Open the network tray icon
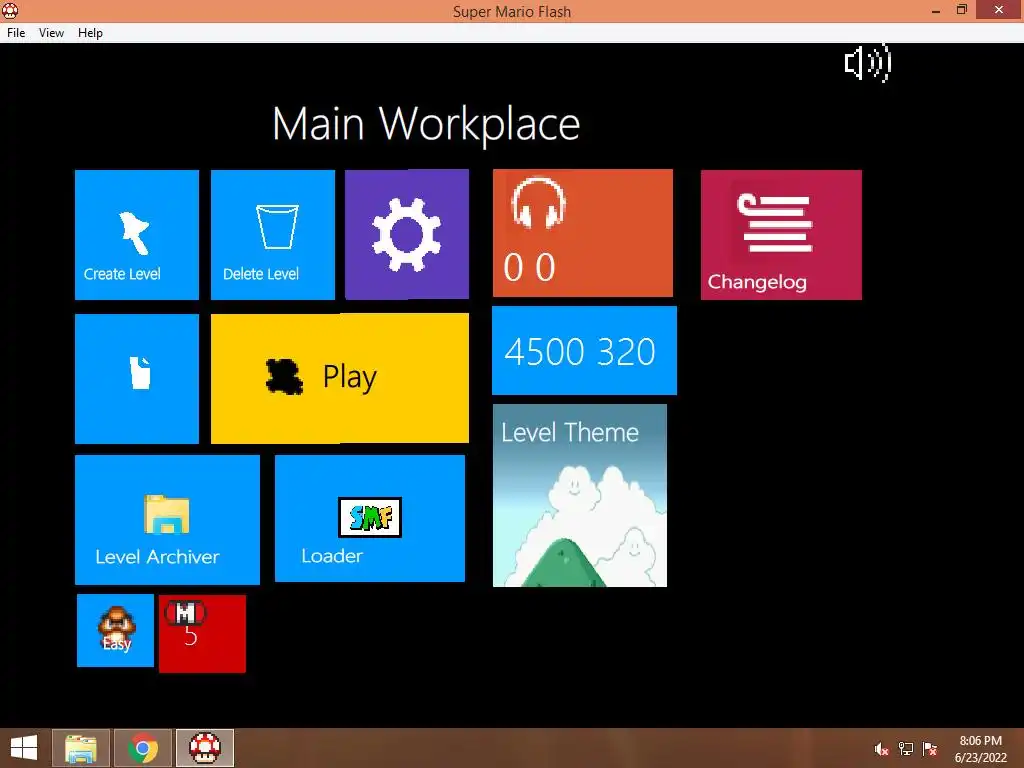The height and width of the screenshot is (768, 1024). click(x=906, y=749)
